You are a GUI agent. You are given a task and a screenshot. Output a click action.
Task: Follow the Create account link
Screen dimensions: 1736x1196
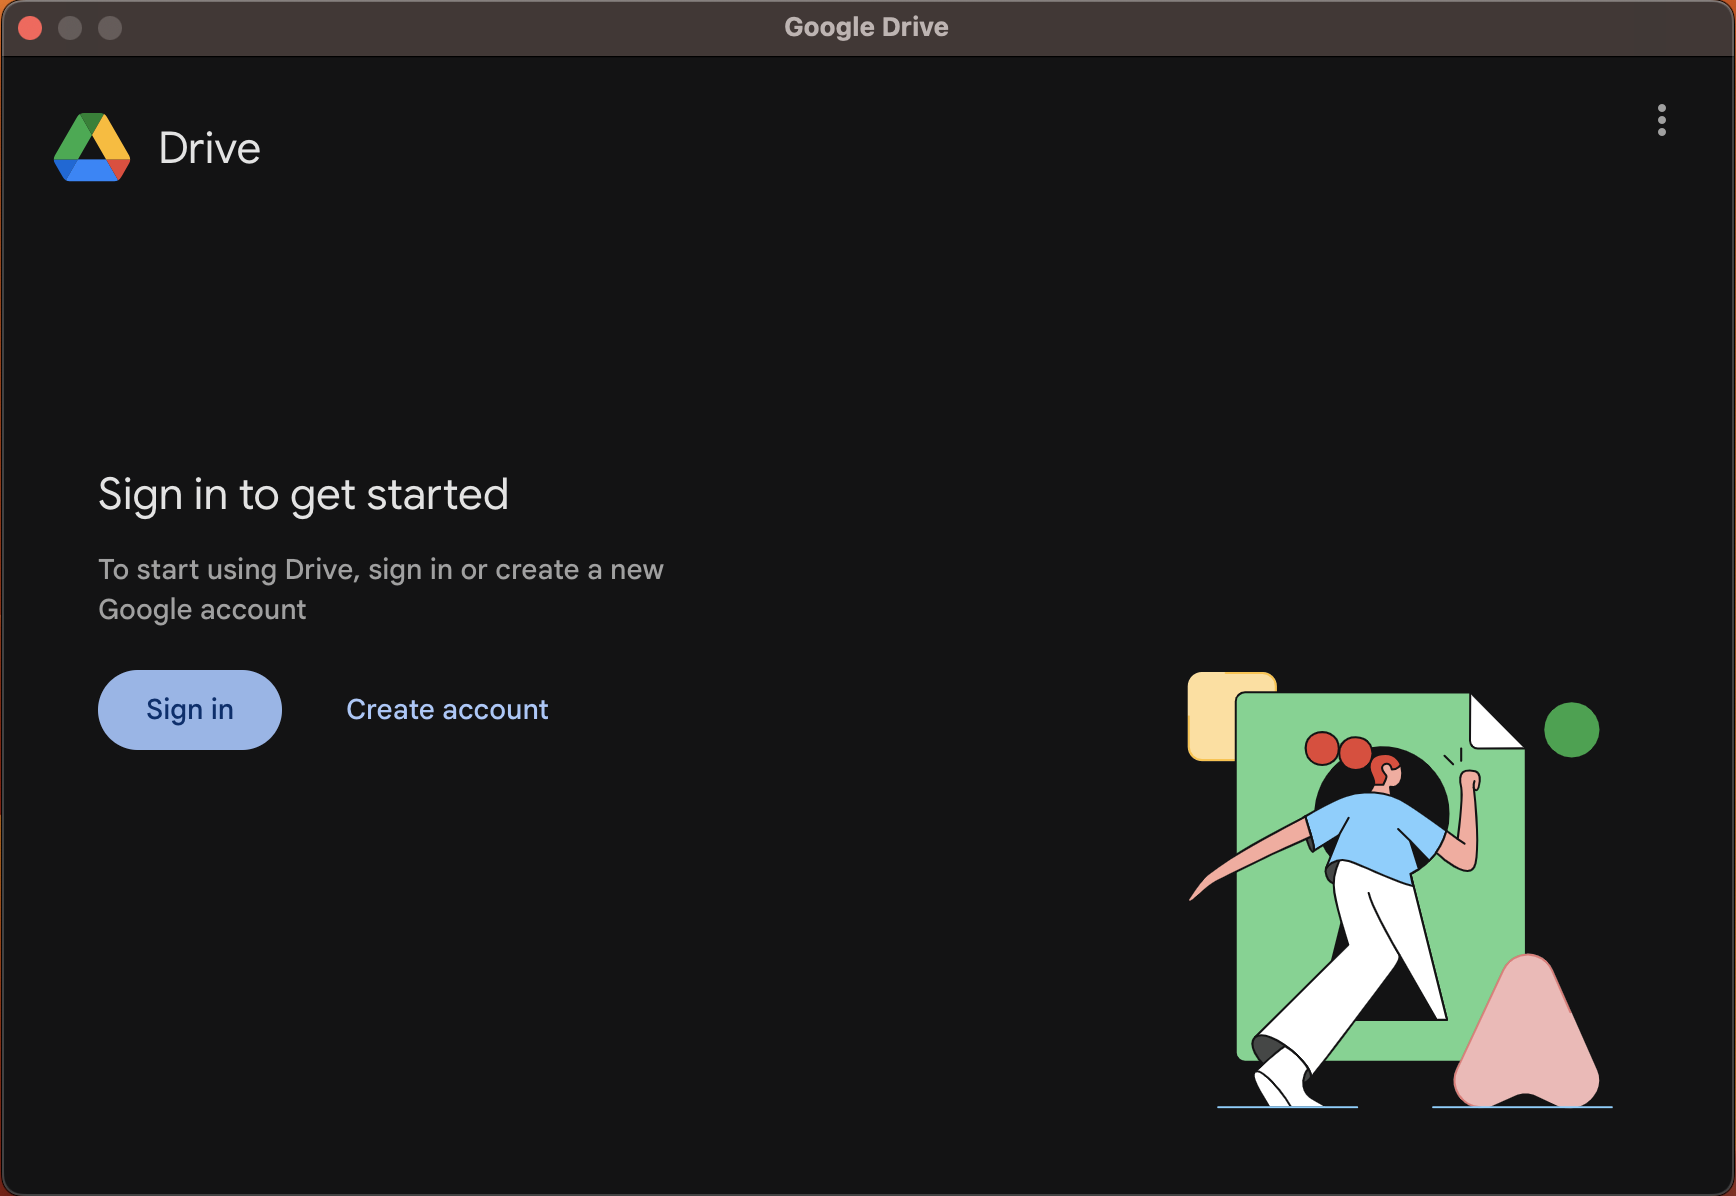coord(447,709)
